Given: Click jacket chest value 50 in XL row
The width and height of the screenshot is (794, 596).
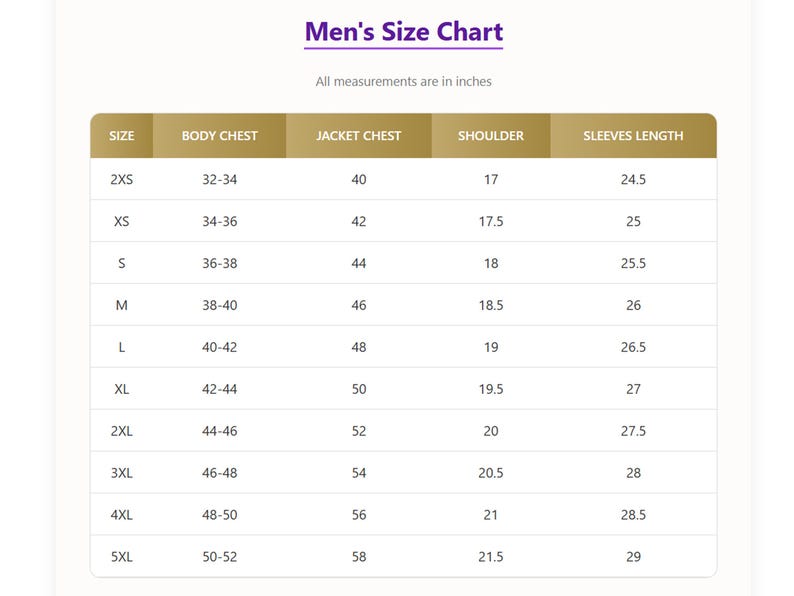Looking at the screenshot, I should pyautogui.click(x=359, y=389).
